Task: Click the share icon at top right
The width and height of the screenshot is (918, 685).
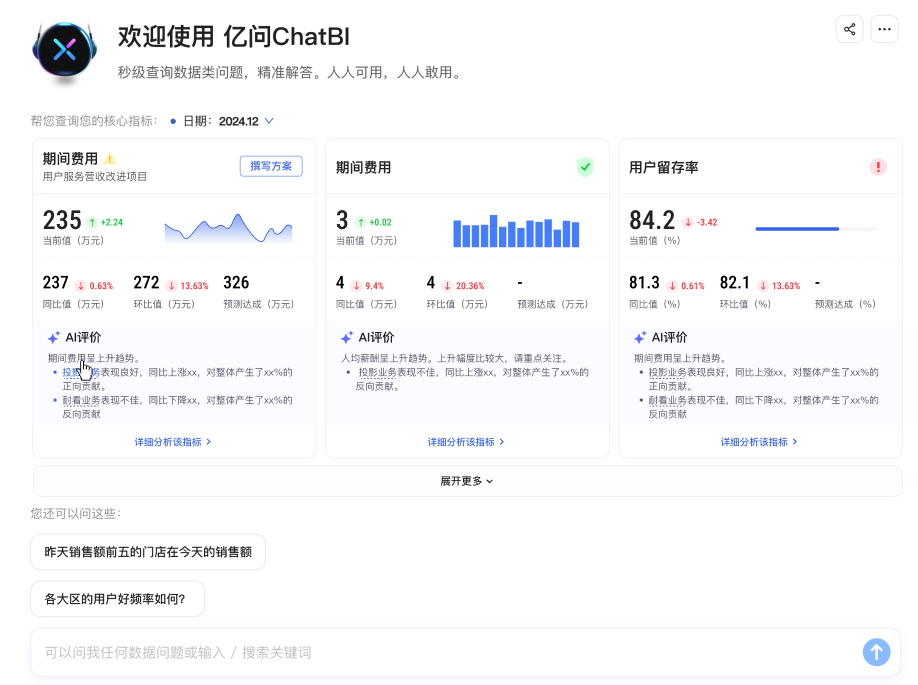Action: coord(849,29)
